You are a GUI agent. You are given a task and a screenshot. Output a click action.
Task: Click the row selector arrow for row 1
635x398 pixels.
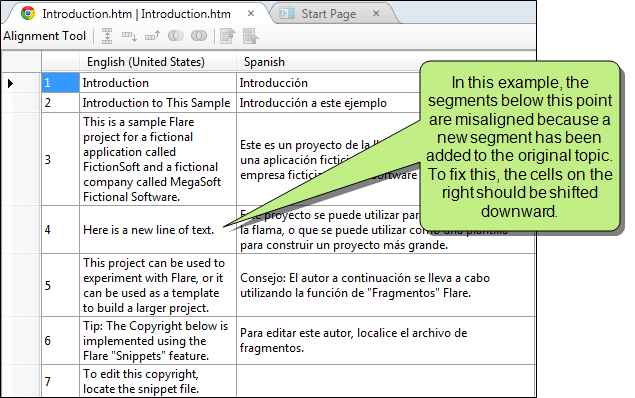(11, 83)
